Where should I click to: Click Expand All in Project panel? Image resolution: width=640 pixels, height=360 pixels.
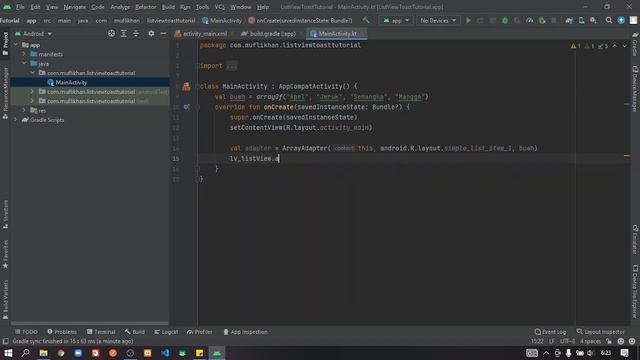(x=124, y=33)
